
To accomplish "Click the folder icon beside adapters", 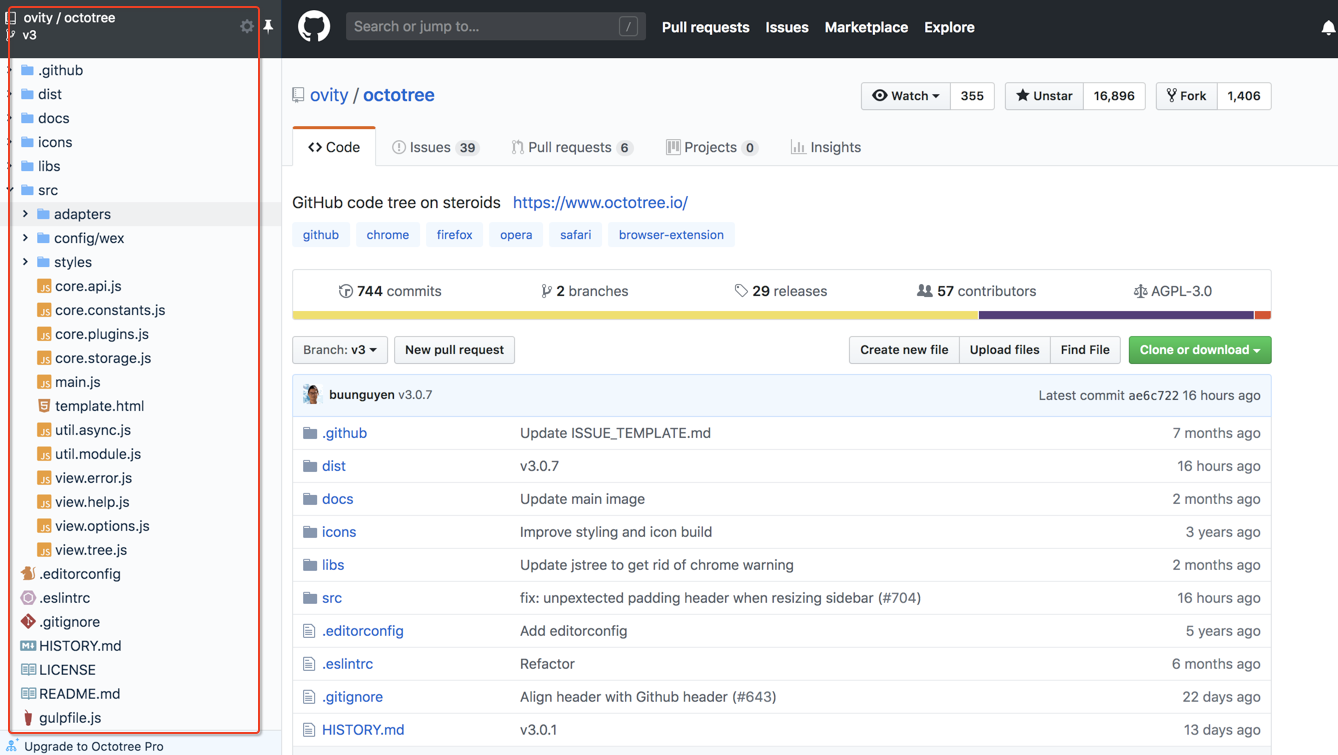I will pos(43,214).
